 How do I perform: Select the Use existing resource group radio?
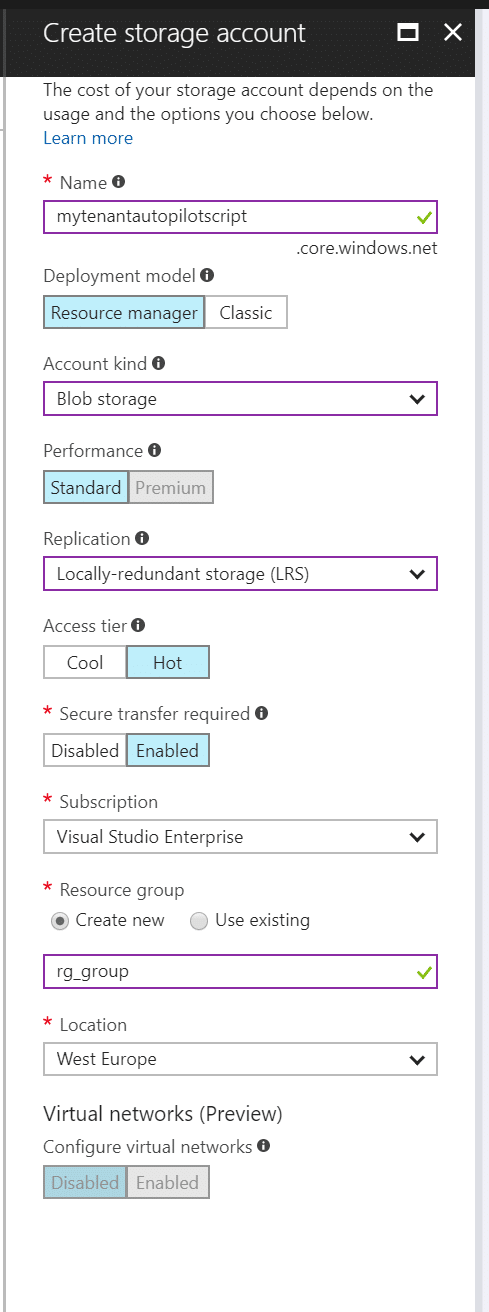[x=198, y=920]
